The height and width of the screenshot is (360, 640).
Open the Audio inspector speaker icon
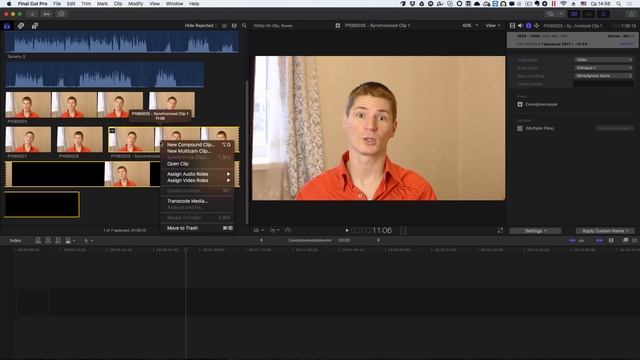(520, 26)
